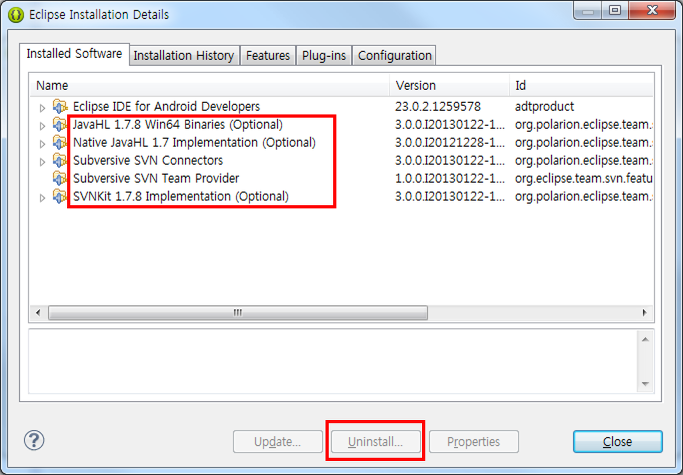Click the Eclipse logo in the title bar
683x475 pixels.
click(16, 15)
